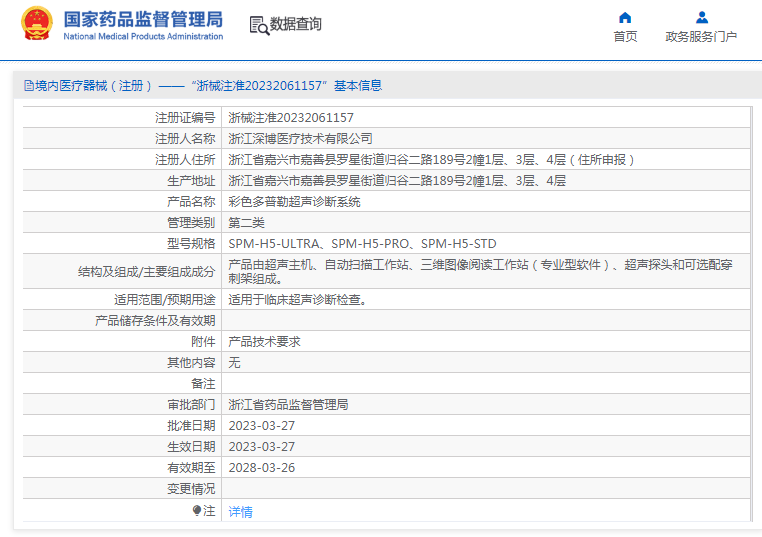Click the 产品名称 label

pyautogui.click(x=191, y=202)
